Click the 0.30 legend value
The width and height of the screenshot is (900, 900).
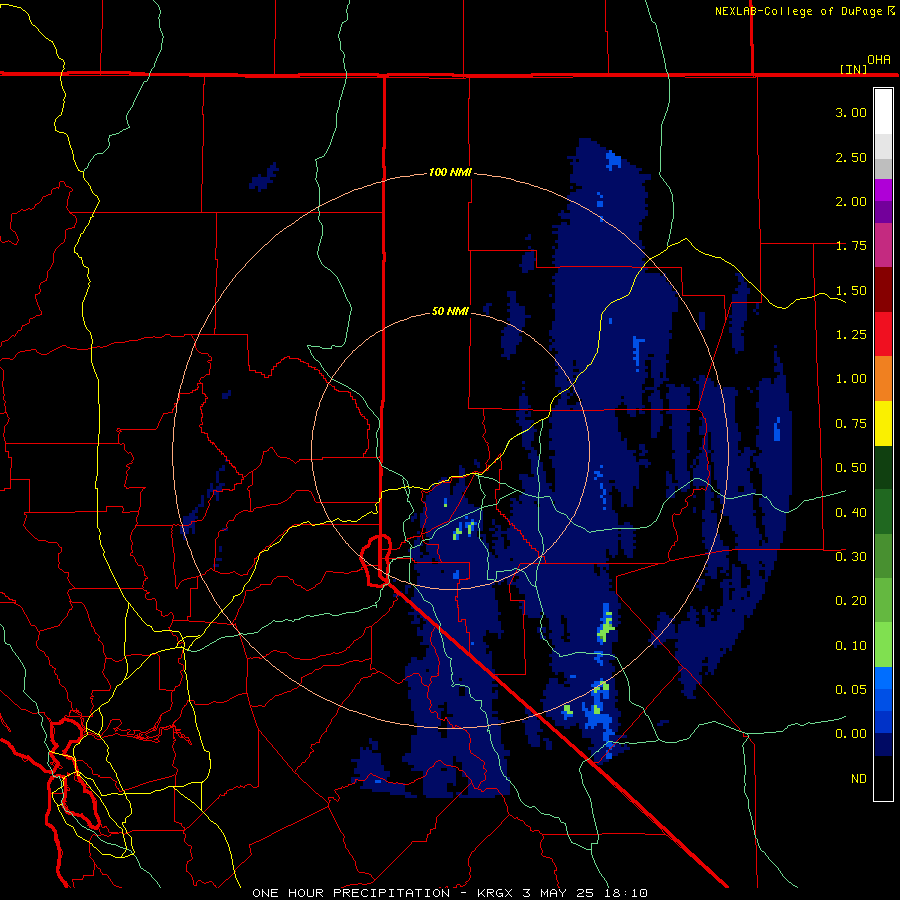coord(851,557)
